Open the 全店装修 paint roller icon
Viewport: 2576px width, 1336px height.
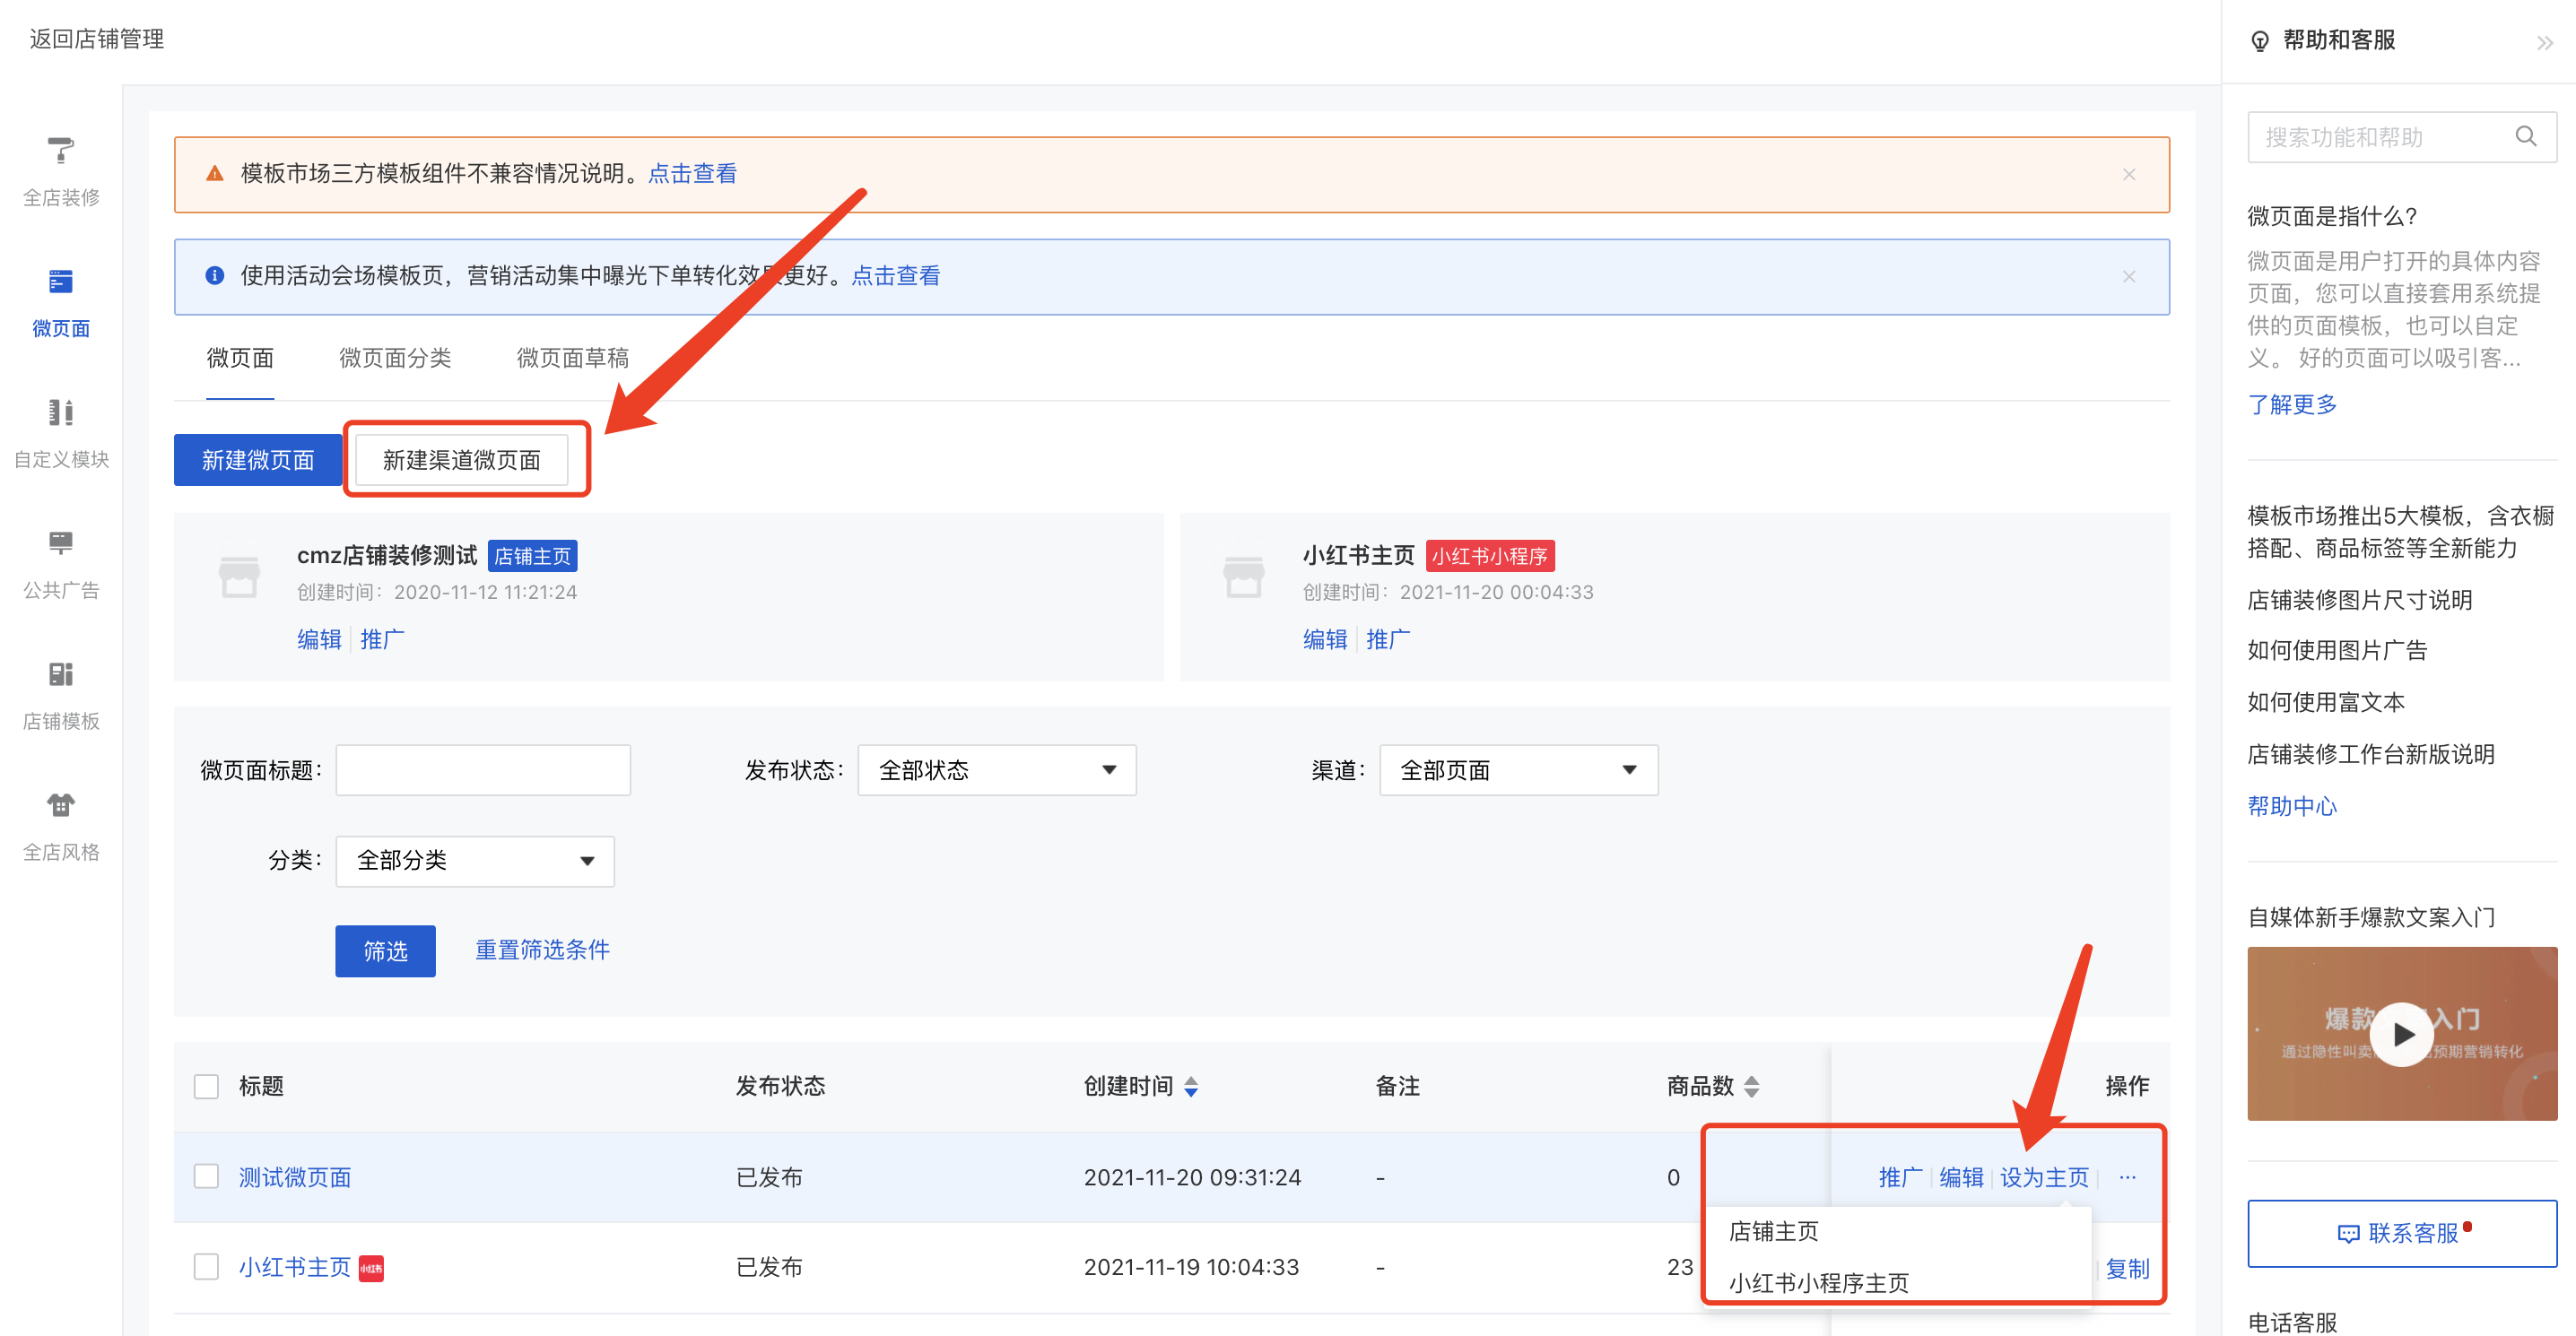61,151
